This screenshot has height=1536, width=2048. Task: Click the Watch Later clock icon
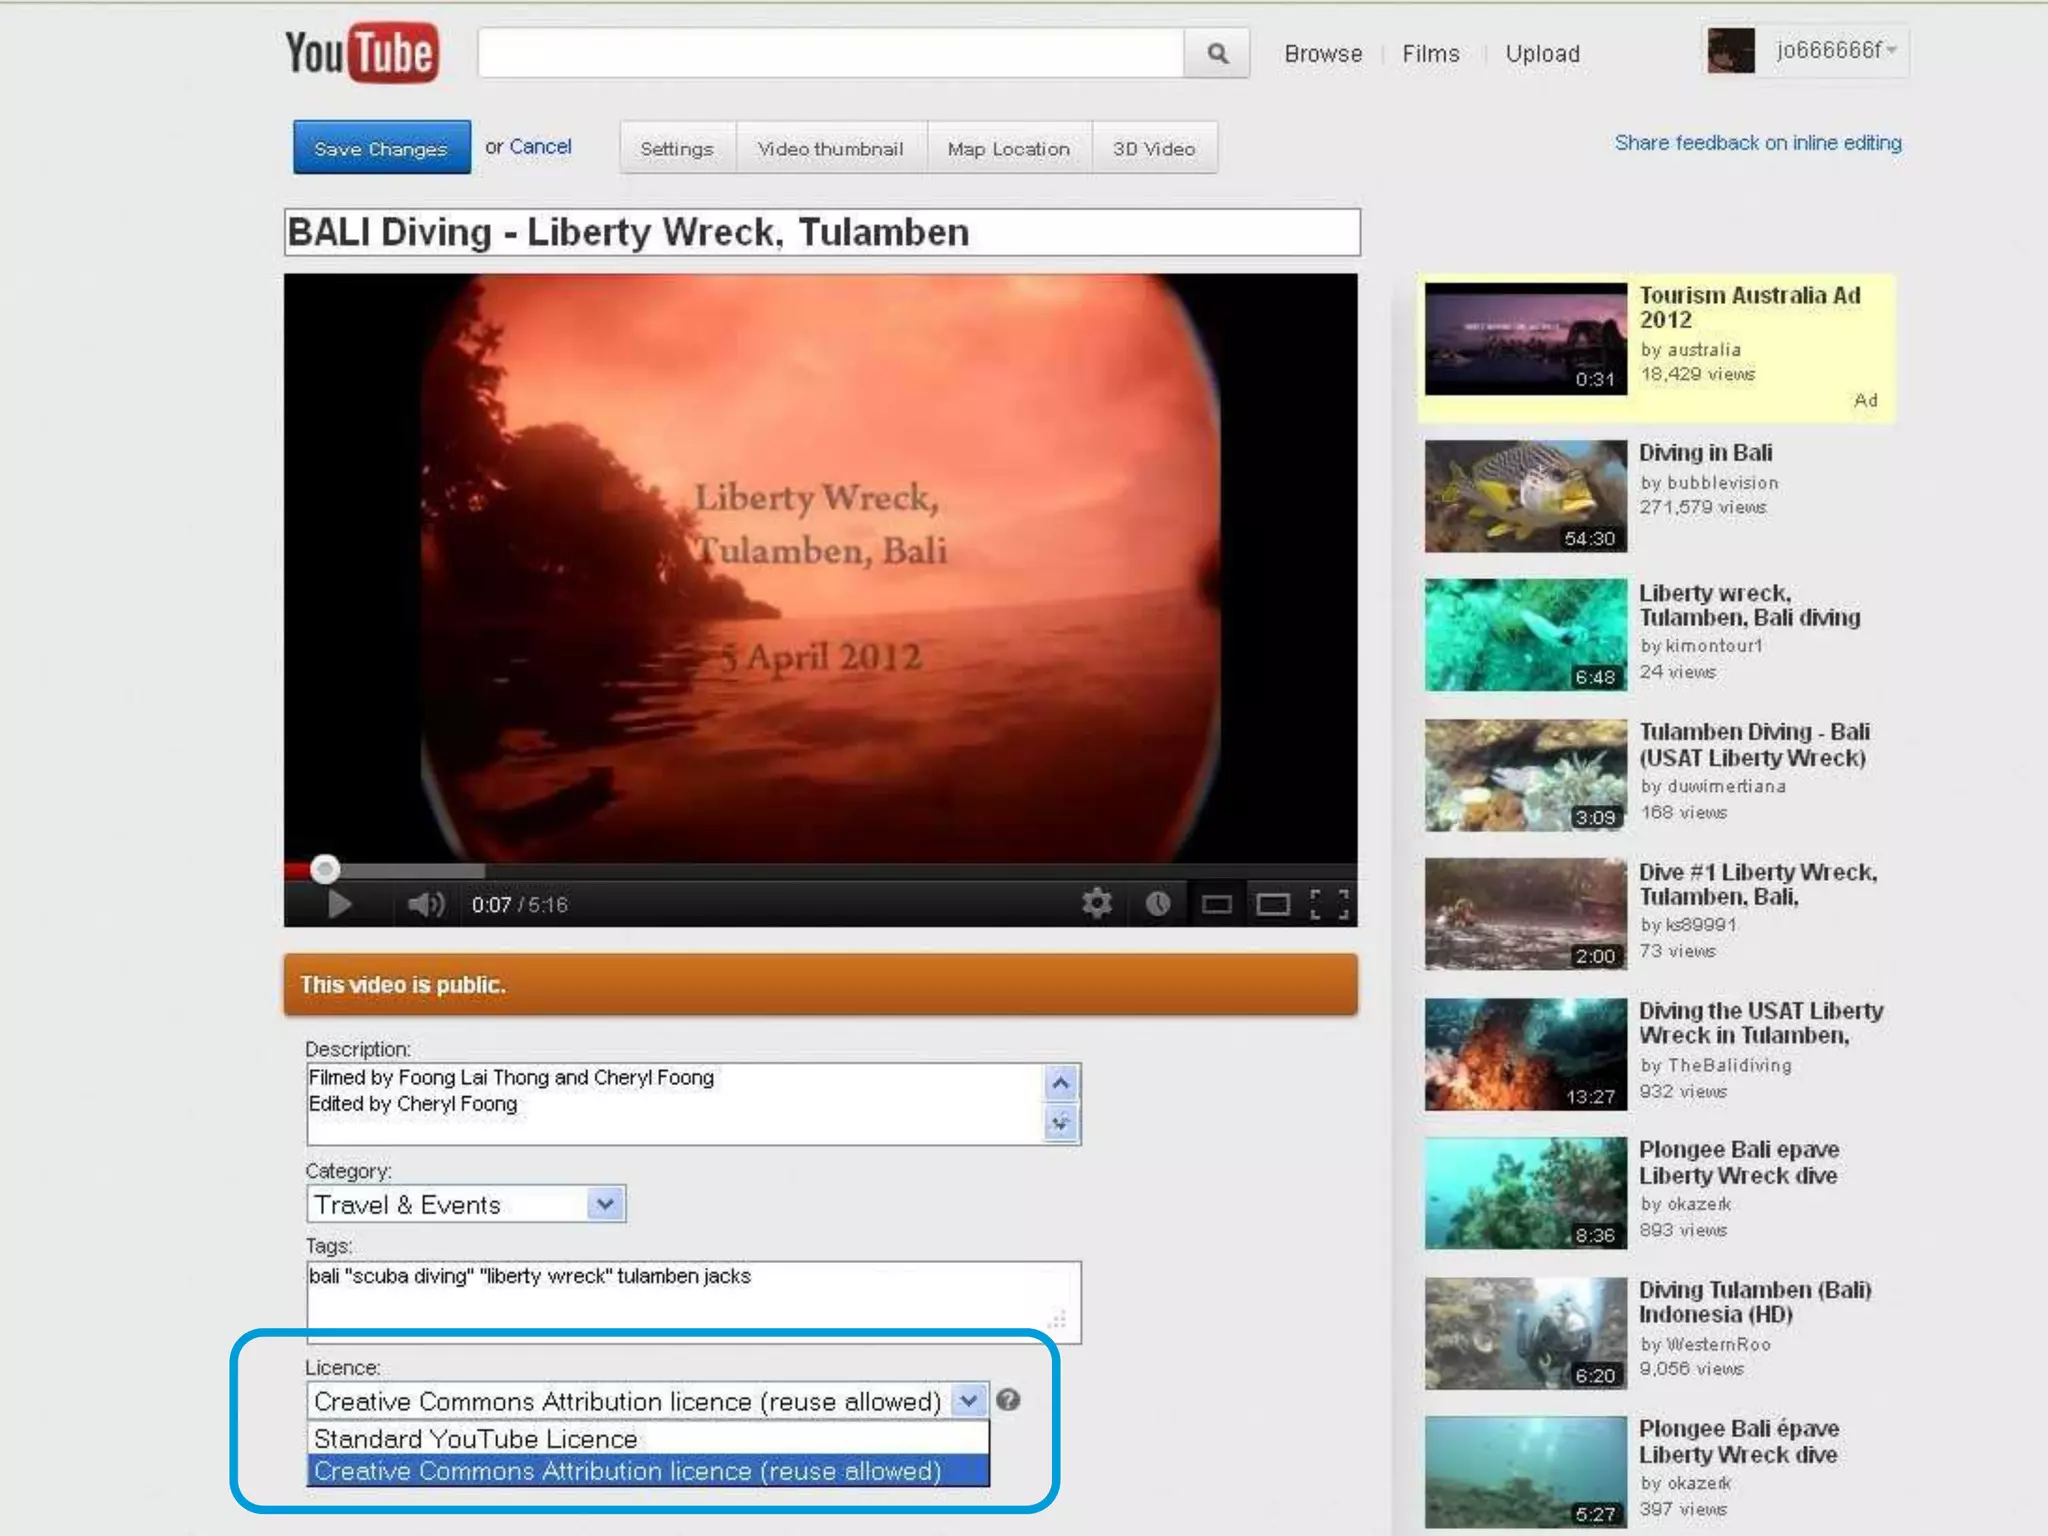click(x=1158, y=904)
